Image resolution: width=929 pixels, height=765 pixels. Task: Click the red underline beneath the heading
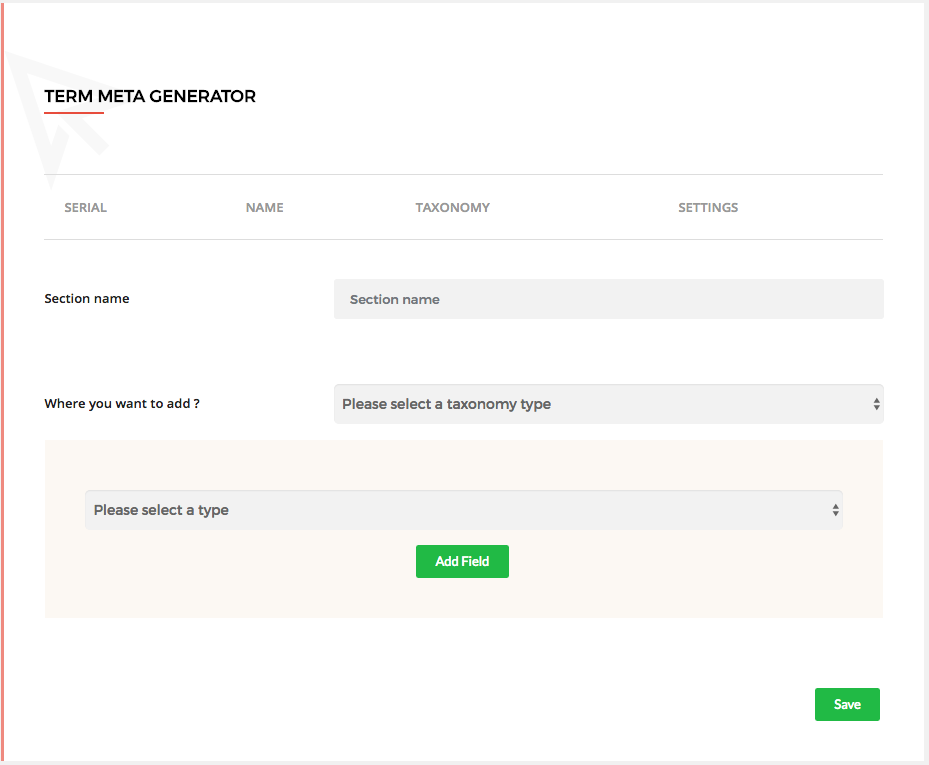74,113
